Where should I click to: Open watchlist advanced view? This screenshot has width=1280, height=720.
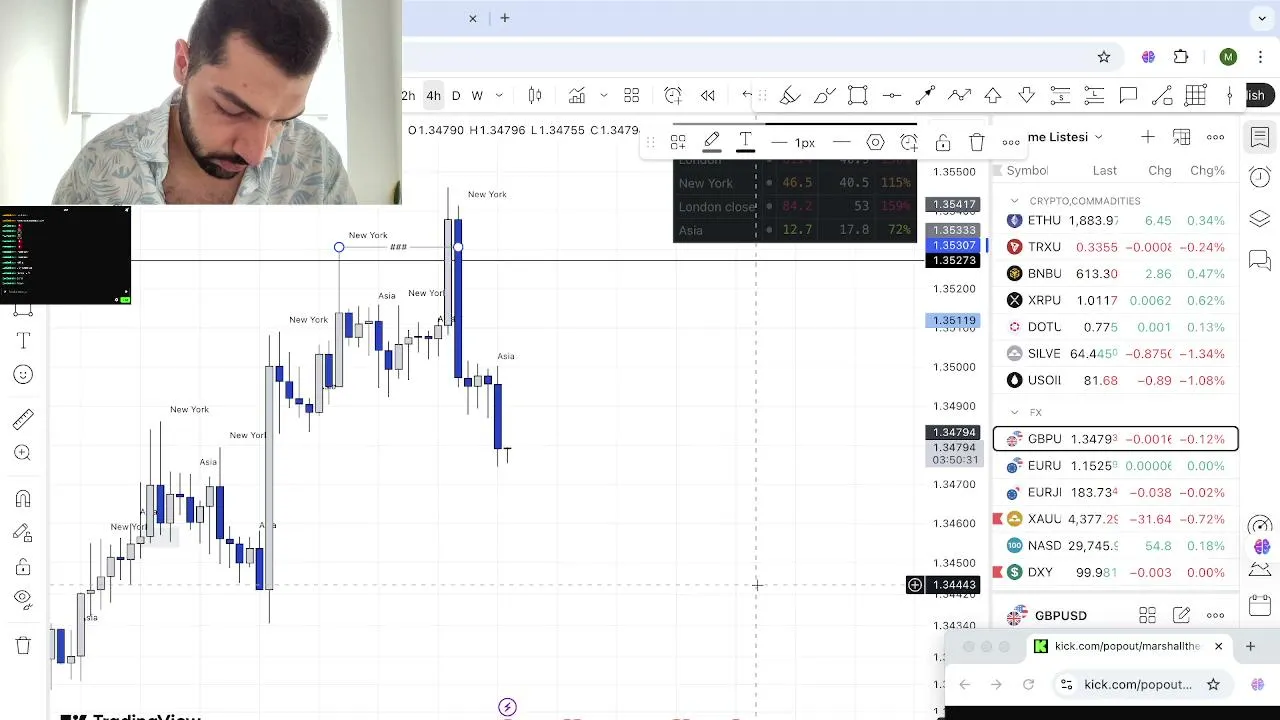1182,137
